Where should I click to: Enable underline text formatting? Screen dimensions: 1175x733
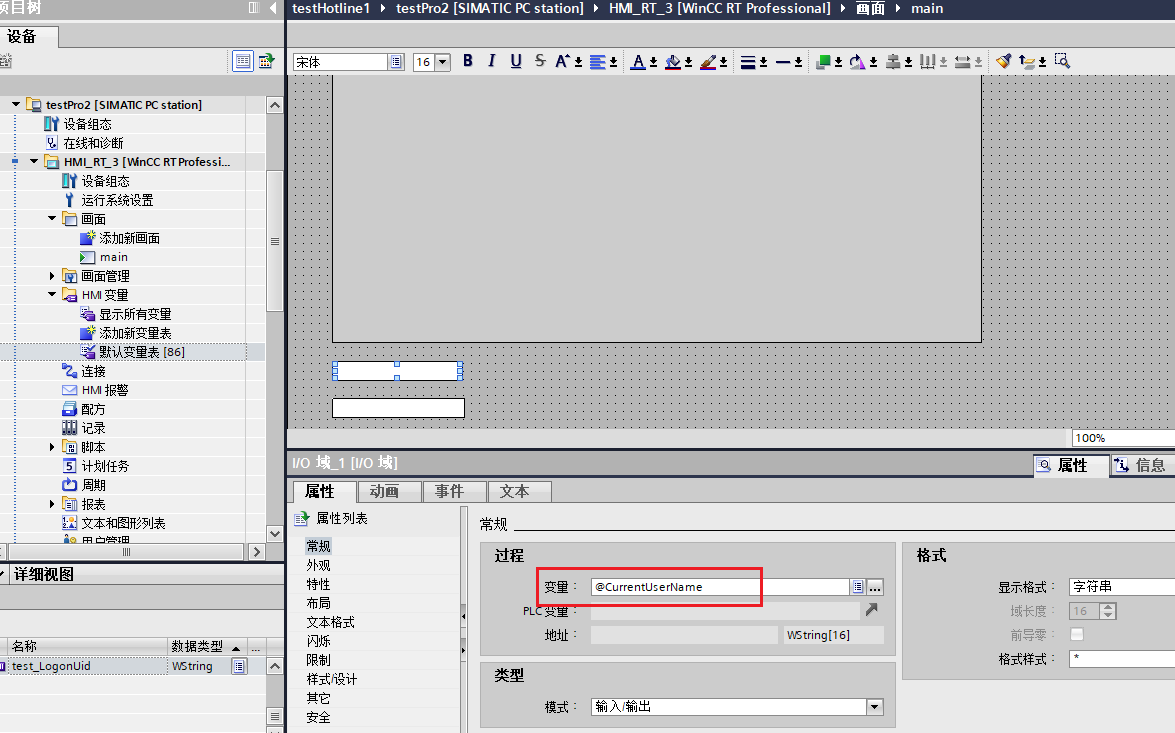click(516, 61)
